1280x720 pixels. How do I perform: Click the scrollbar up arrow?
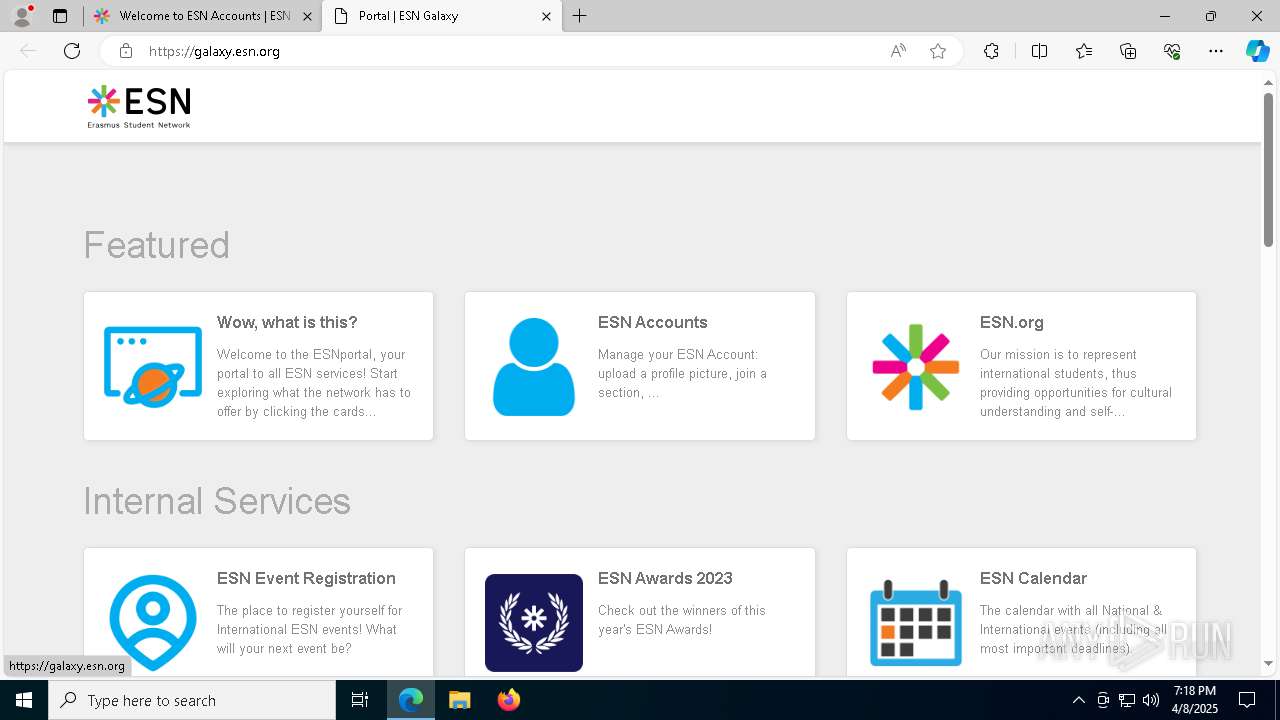(1268, 81)
